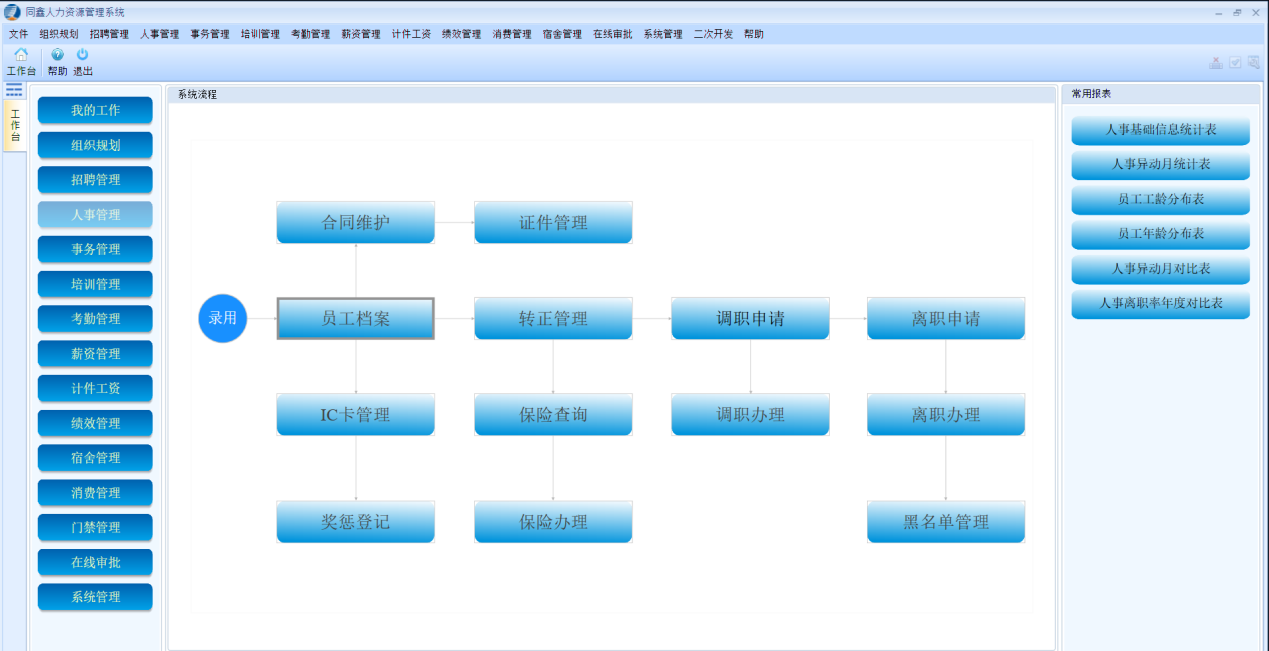Open the 系统管理 menu in menu bar

click(x=663, y=34)
